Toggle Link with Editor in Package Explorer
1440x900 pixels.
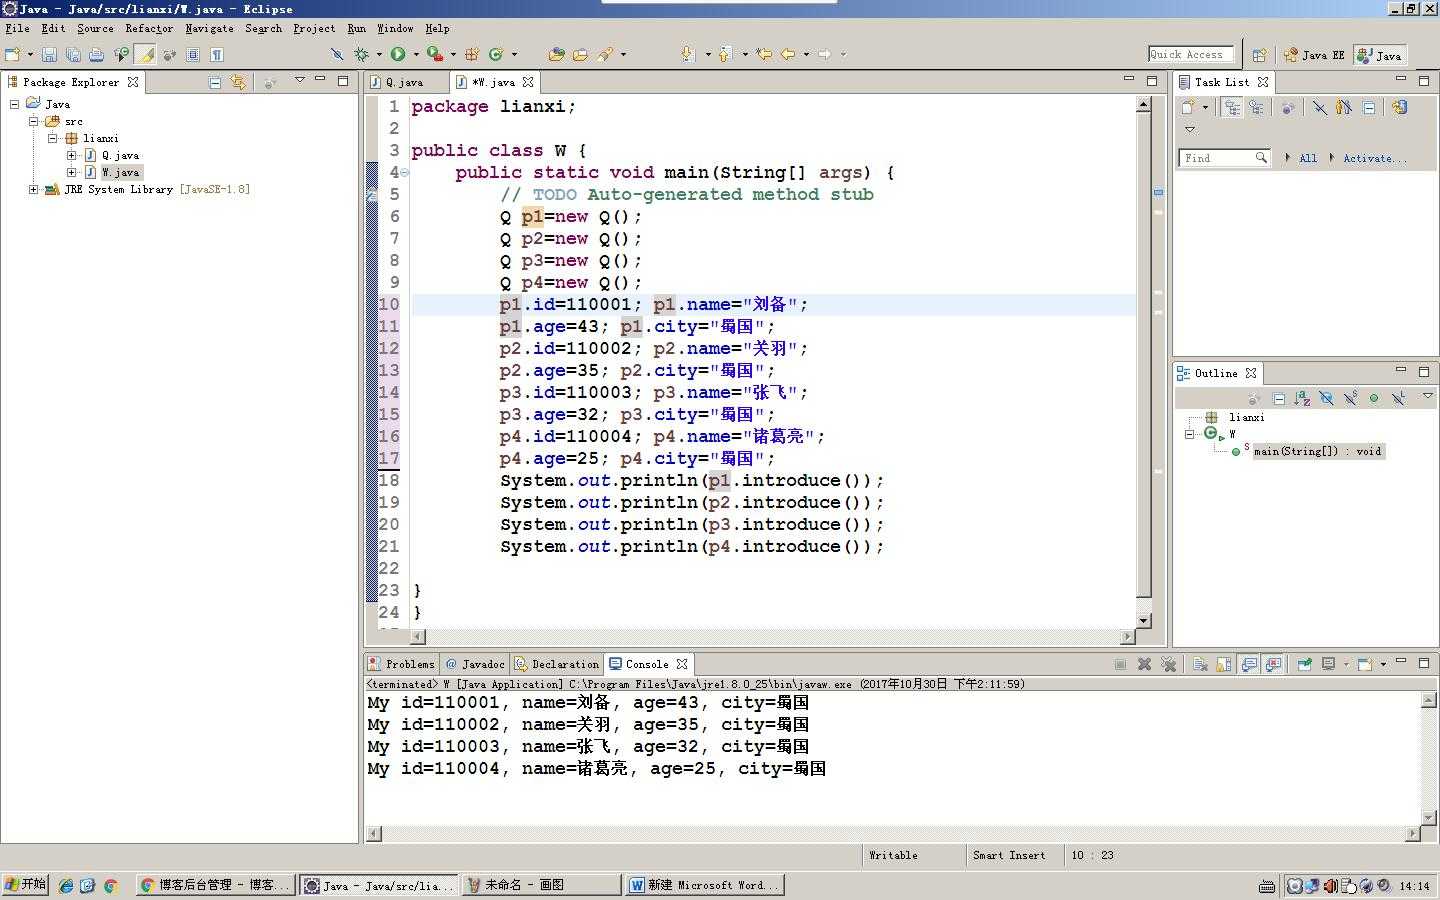pos(238,82)
